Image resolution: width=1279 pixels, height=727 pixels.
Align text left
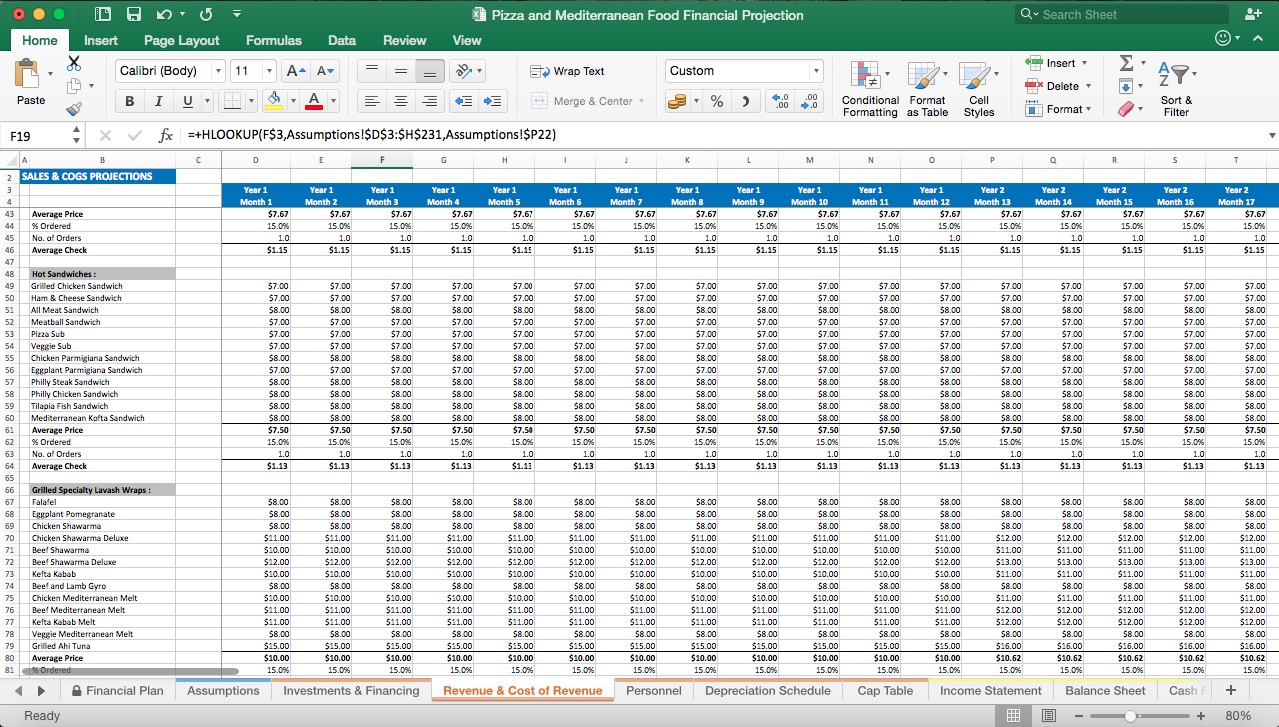371,101
